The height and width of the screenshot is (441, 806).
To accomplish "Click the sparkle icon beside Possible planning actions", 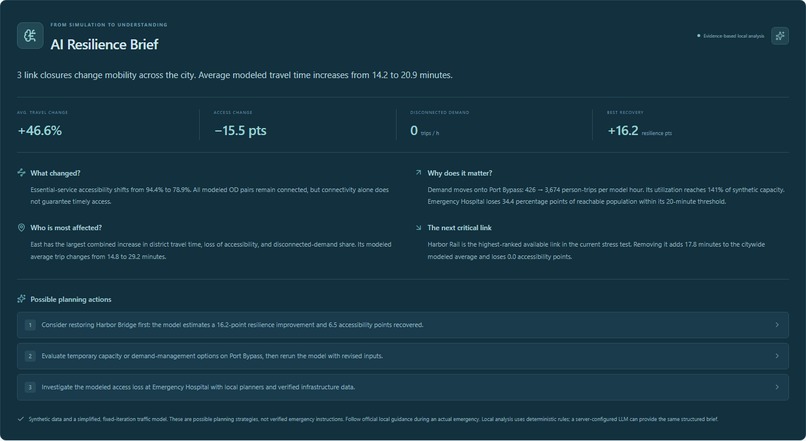I will [21, 299].
